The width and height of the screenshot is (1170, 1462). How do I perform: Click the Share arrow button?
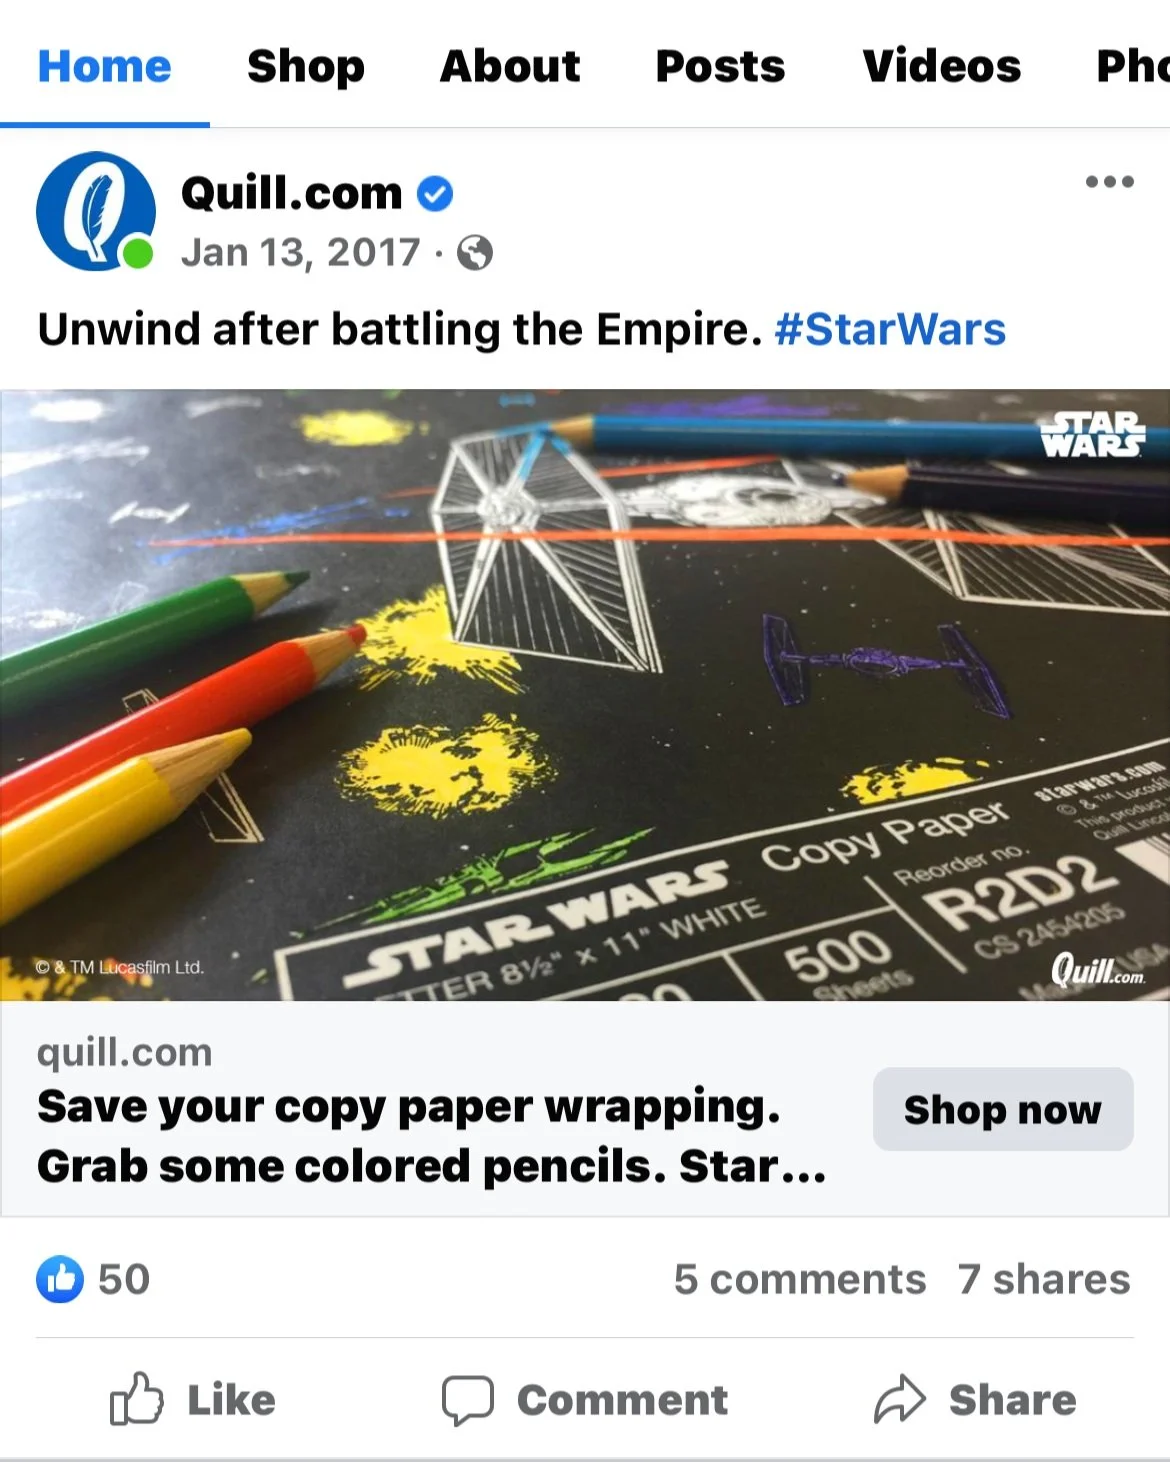pos(975,1399)
